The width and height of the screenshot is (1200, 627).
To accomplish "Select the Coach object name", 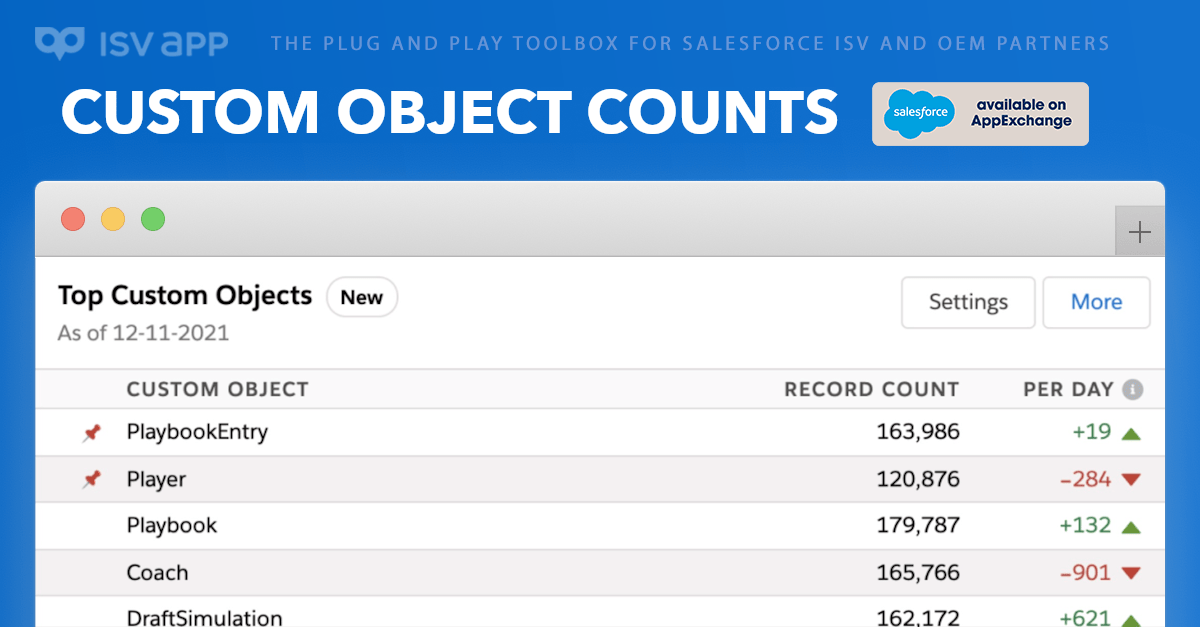I will click(x=157, y=572).
